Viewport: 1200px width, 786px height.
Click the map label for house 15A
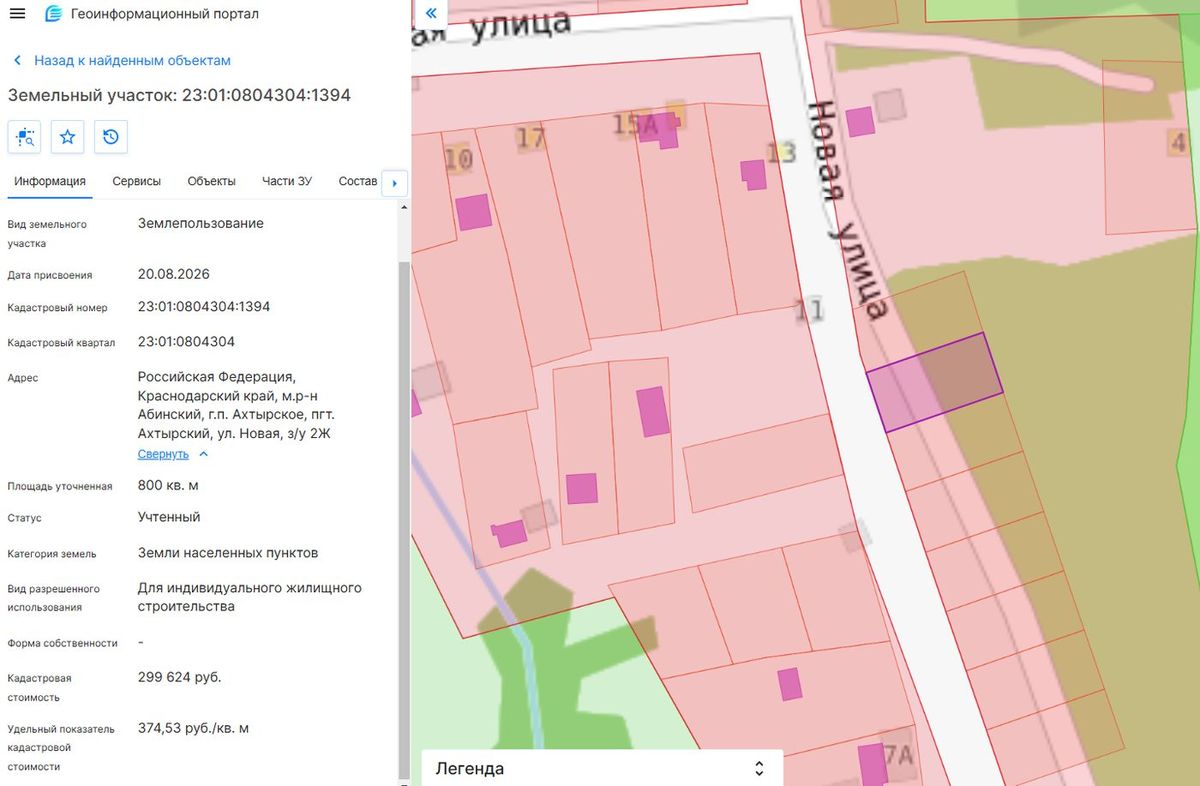point(633,125)
